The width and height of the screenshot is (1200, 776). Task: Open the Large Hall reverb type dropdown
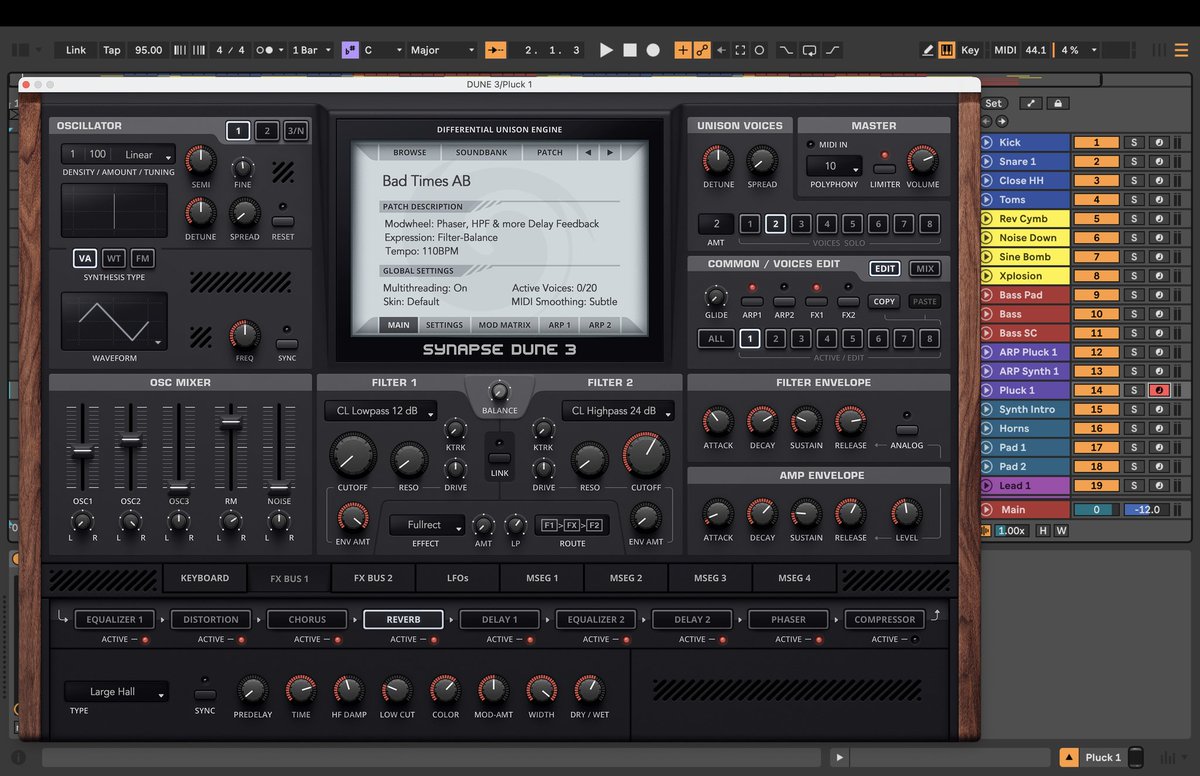pyautogui.click(x=116, y=692)
